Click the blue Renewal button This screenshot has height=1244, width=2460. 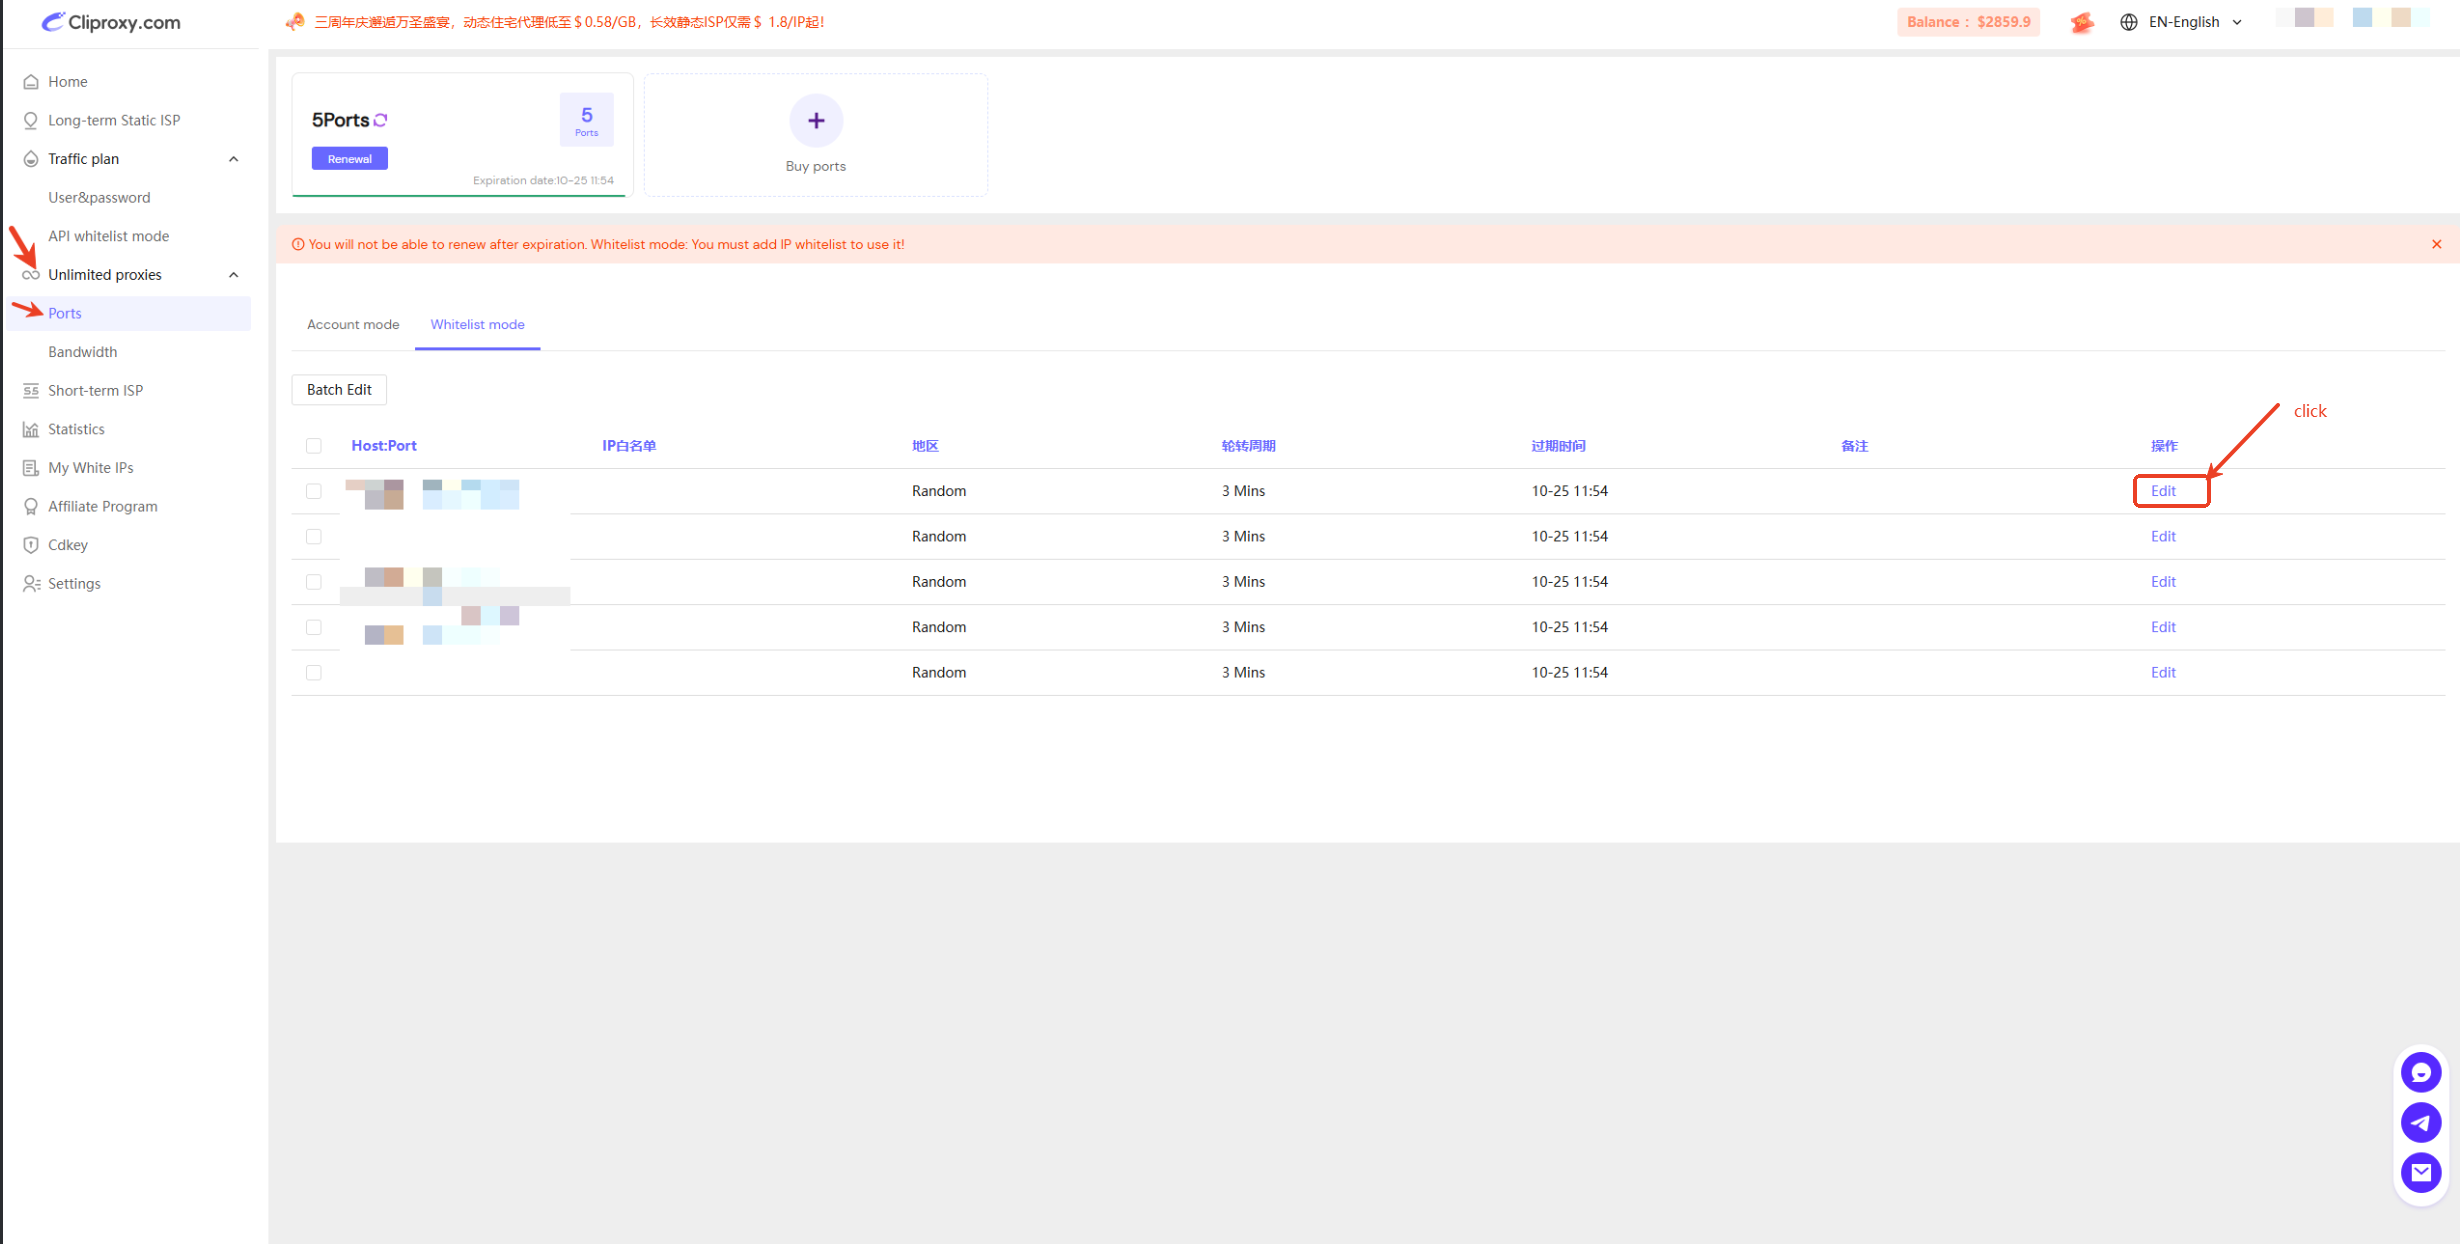[350, 159]
